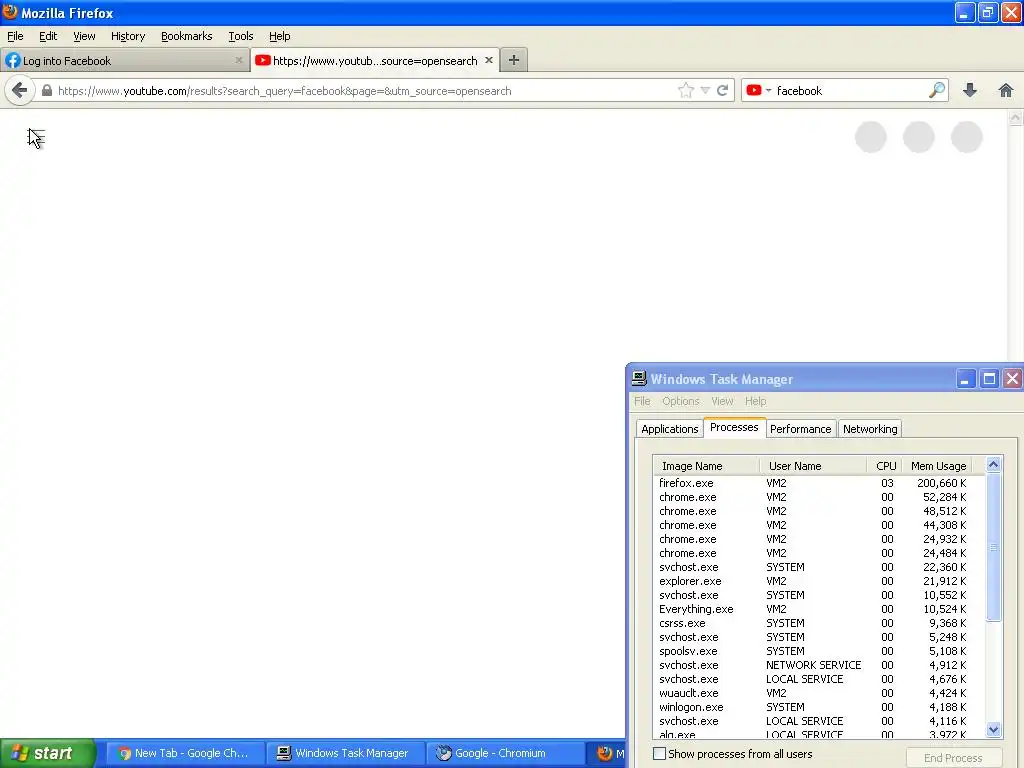
Task: Select svchost.exe row with NETWORK SERVICE user
Action: (x=820, y=665)
